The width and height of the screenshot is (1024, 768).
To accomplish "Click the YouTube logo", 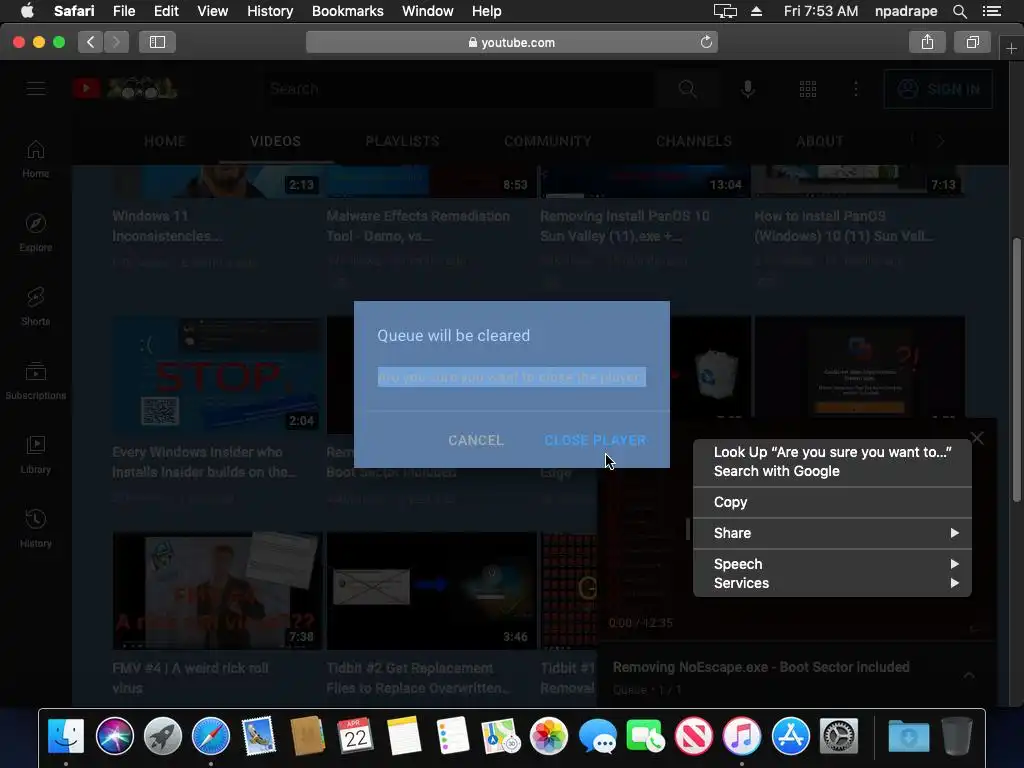I will pos(124,88).
